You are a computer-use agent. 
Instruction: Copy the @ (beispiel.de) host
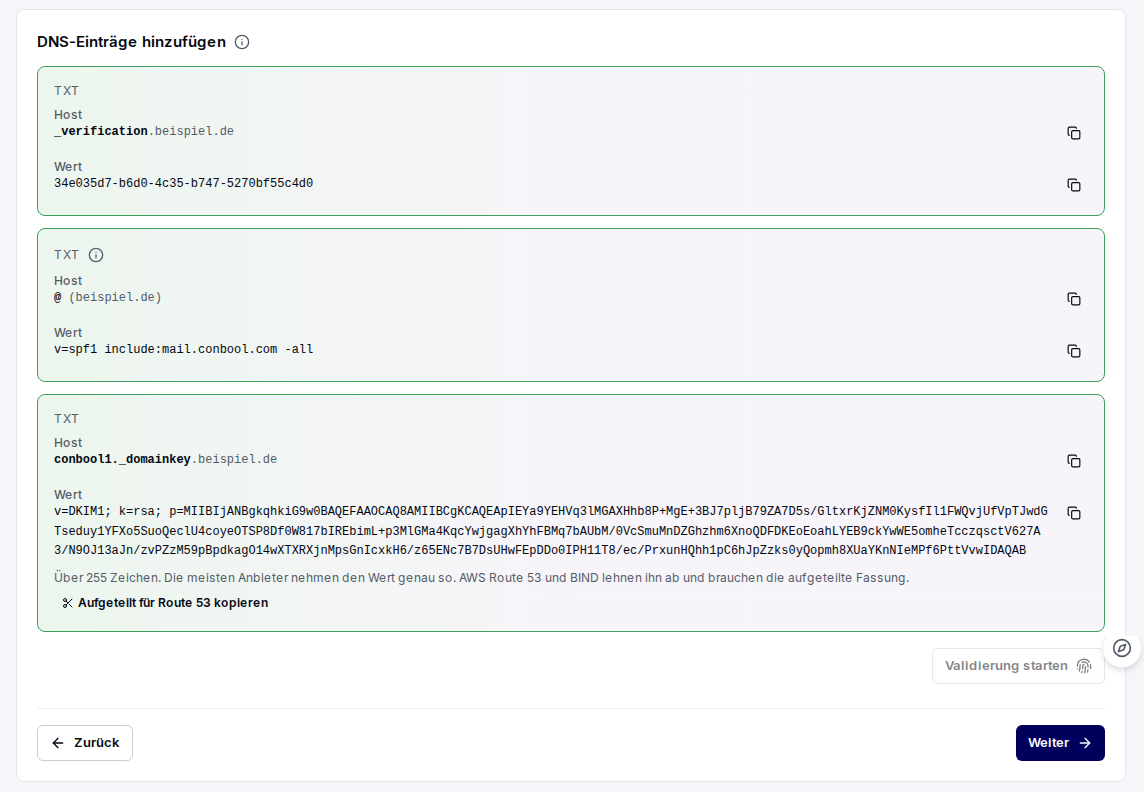click(1073, 299)
